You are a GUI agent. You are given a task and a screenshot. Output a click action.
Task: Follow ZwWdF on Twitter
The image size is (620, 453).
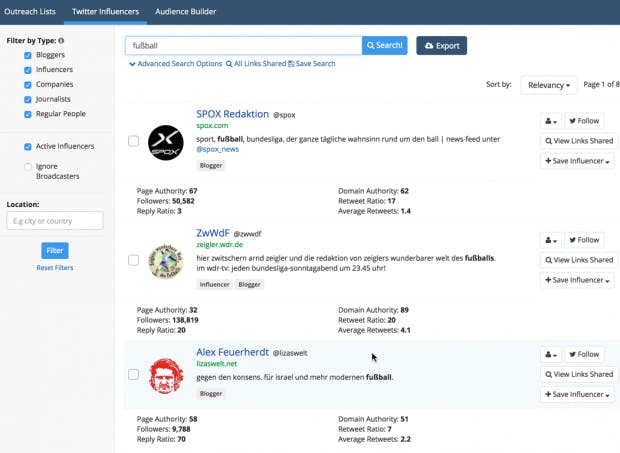(584, 240)
